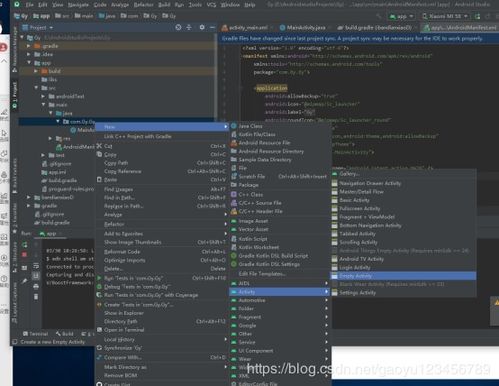499x386 pixels.
Task: Open the Build menu
Action: coord(164,5)
